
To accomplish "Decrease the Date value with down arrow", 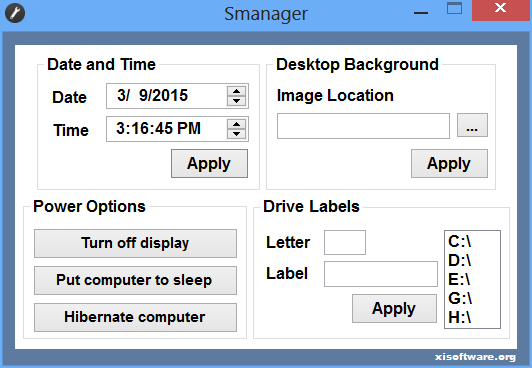I will pos(236,101).
